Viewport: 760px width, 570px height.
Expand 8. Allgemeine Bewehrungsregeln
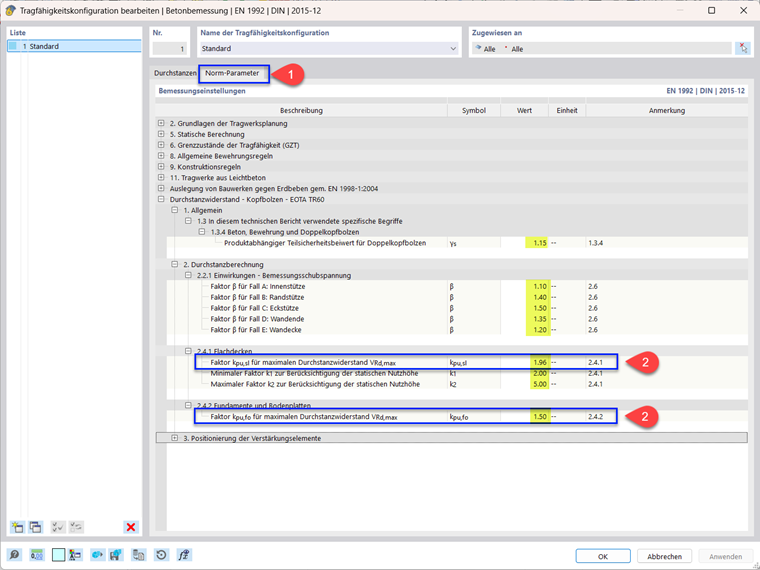(x=161, y=156)
